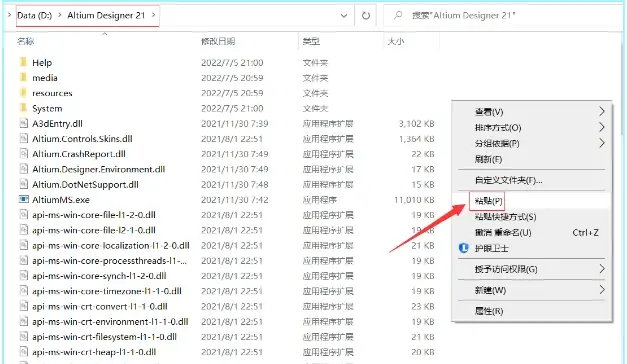Image resolution: width=627 pixels, height=364 pixels.
Task: Click the 护眼卫士 shield icon
Action: (463, 248)
